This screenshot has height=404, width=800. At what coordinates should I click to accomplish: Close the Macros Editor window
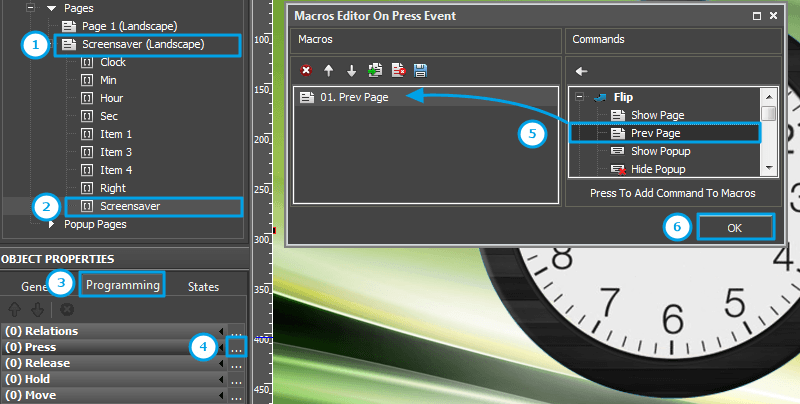(x=773, y=16)
